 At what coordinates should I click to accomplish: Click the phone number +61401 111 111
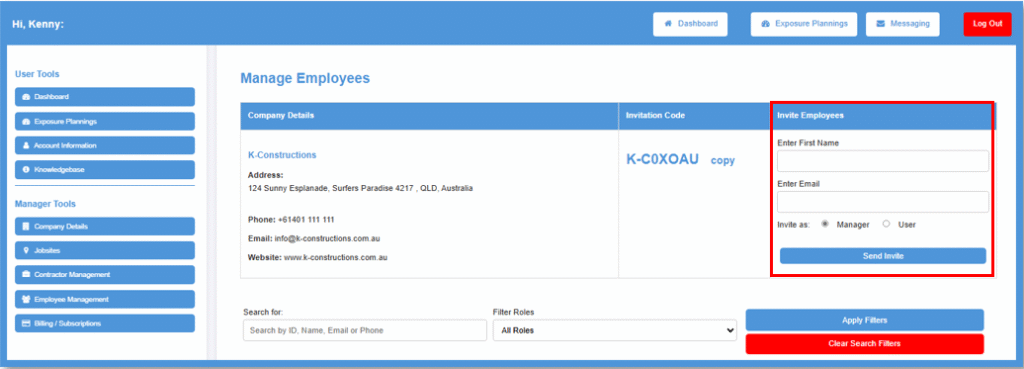point(306,219)
